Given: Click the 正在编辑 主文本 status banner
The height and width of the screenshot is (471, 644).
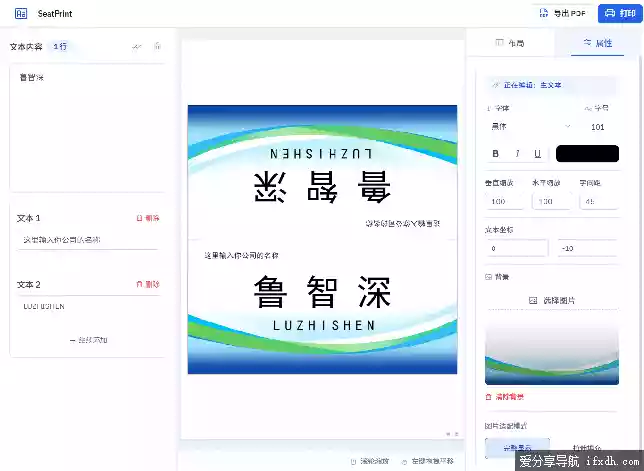Looking at the screenshot, I should (551, 85).
